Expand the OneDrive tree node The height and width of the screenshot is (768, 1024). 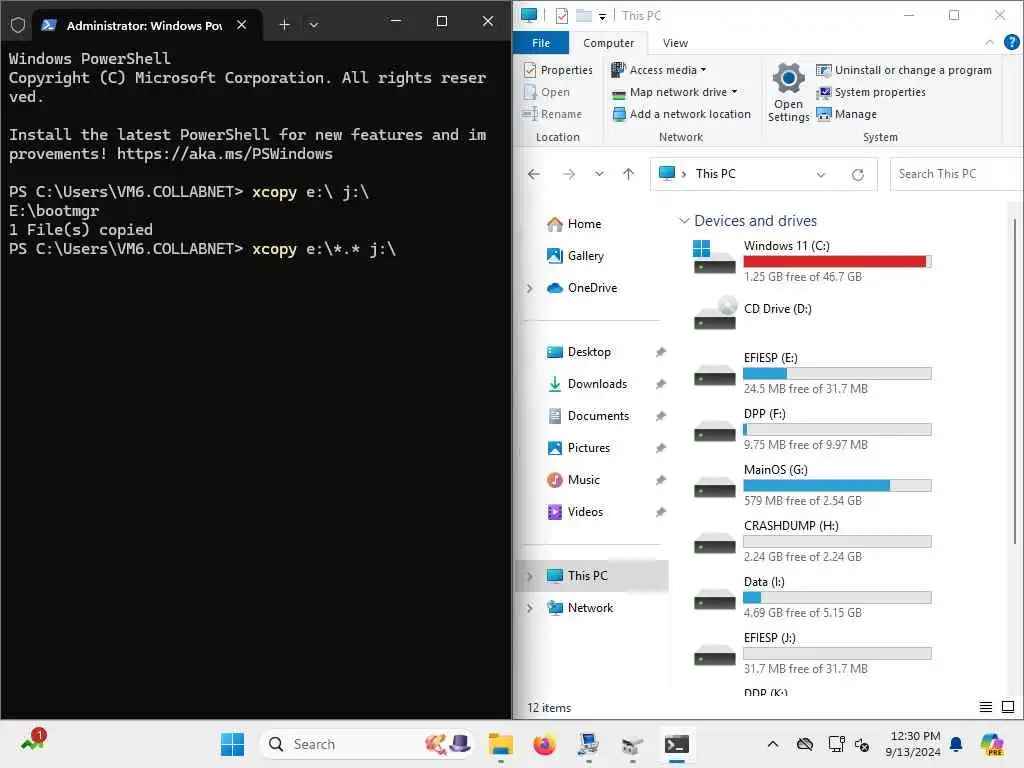[530, 288]
